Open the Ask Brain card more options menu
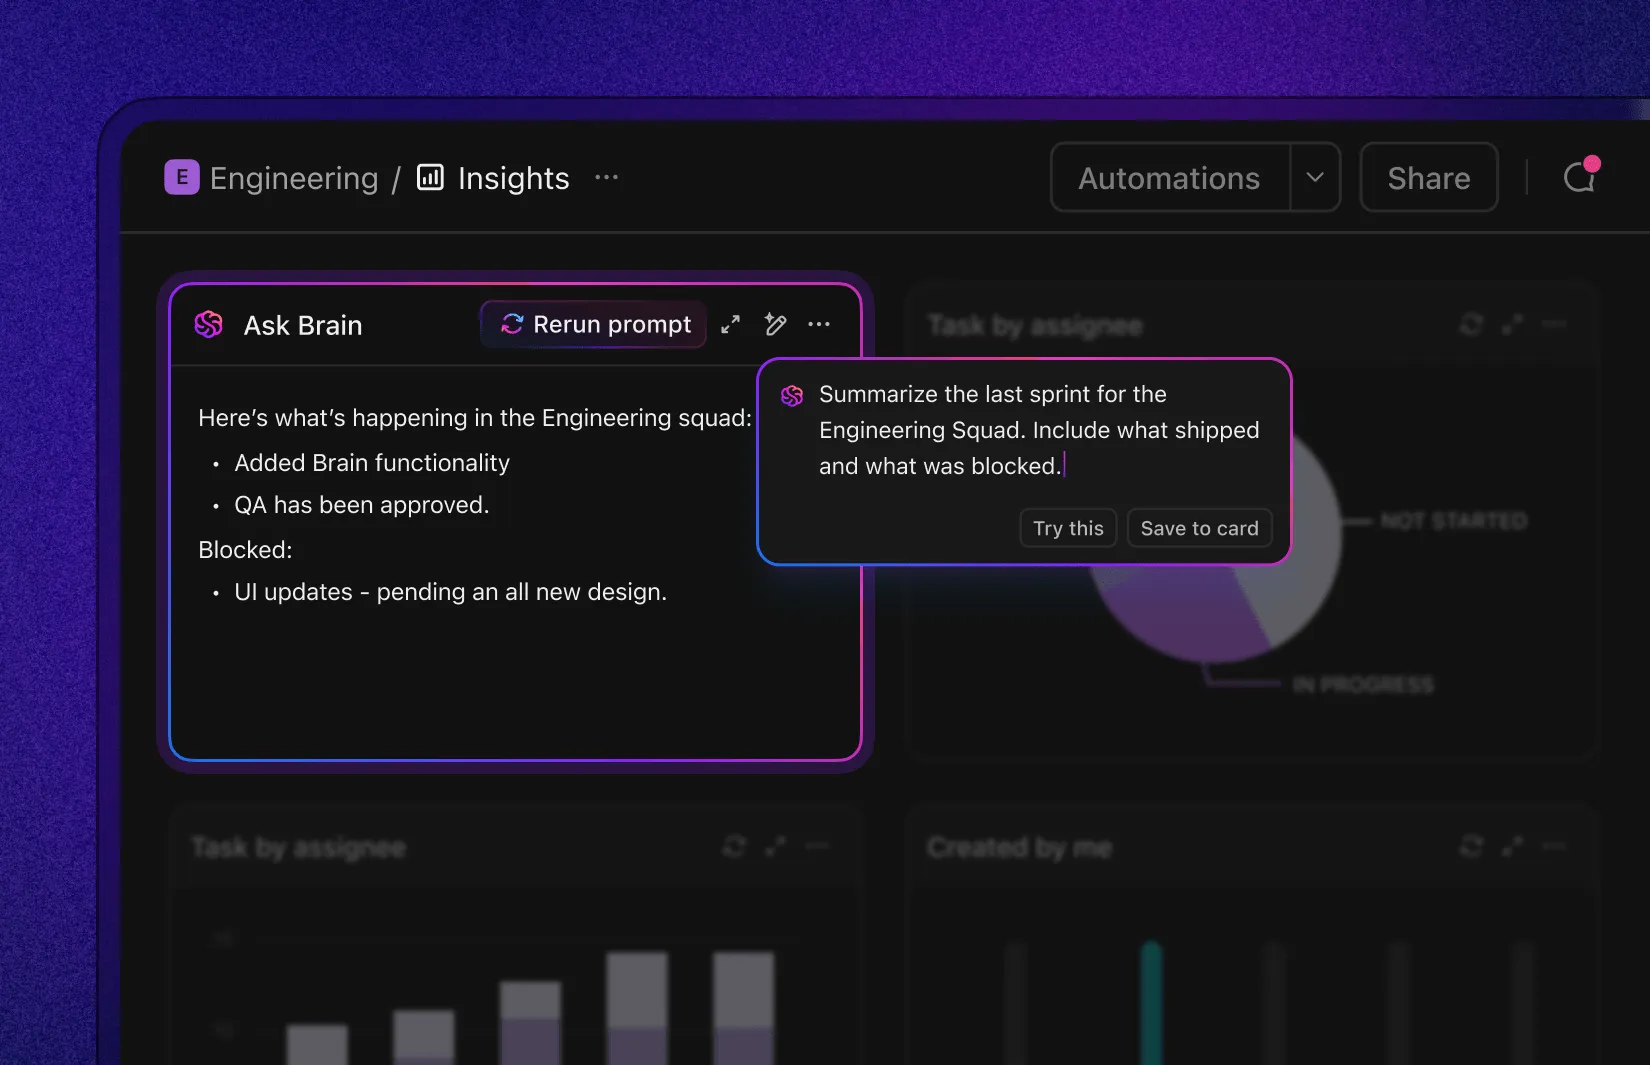The image size is (1650, 1065). click(819, 324)
